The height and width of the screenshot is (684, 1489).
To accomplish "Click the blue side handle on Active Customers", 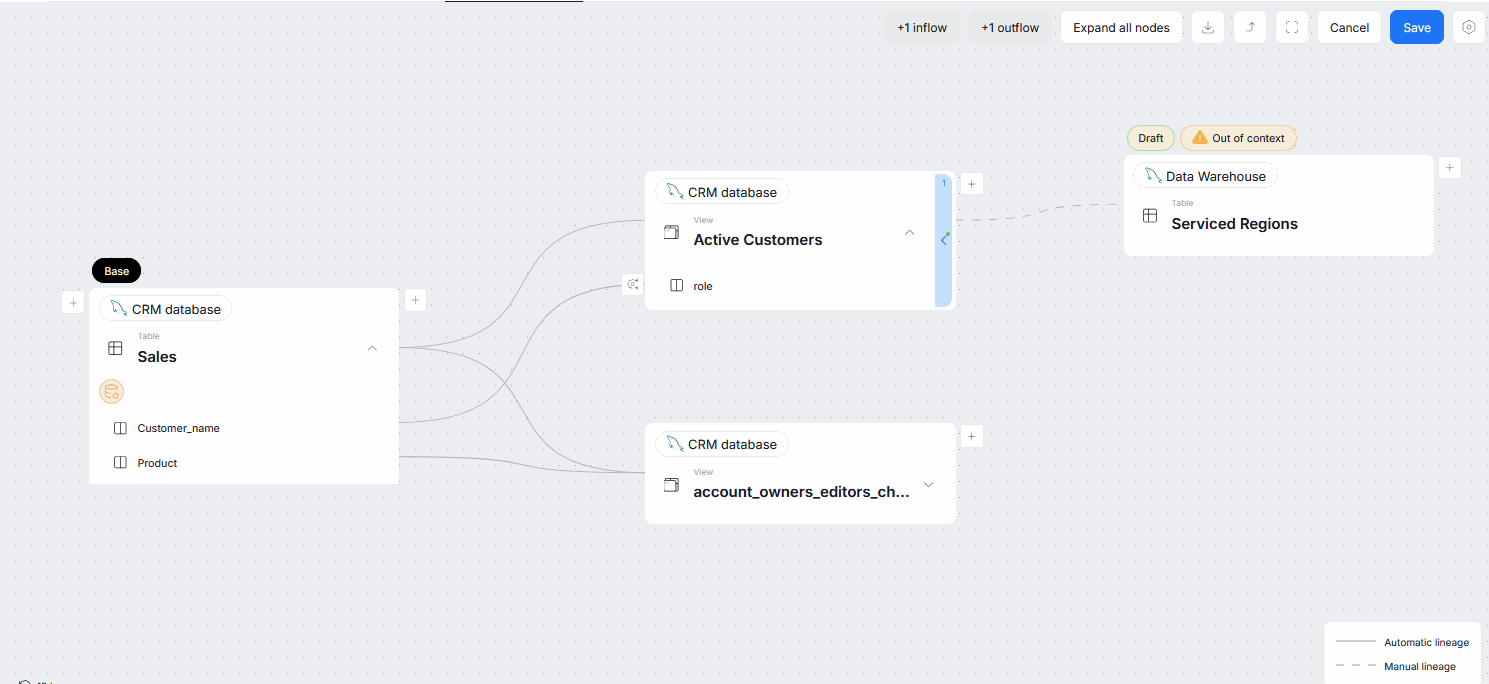I will point(943,240).
